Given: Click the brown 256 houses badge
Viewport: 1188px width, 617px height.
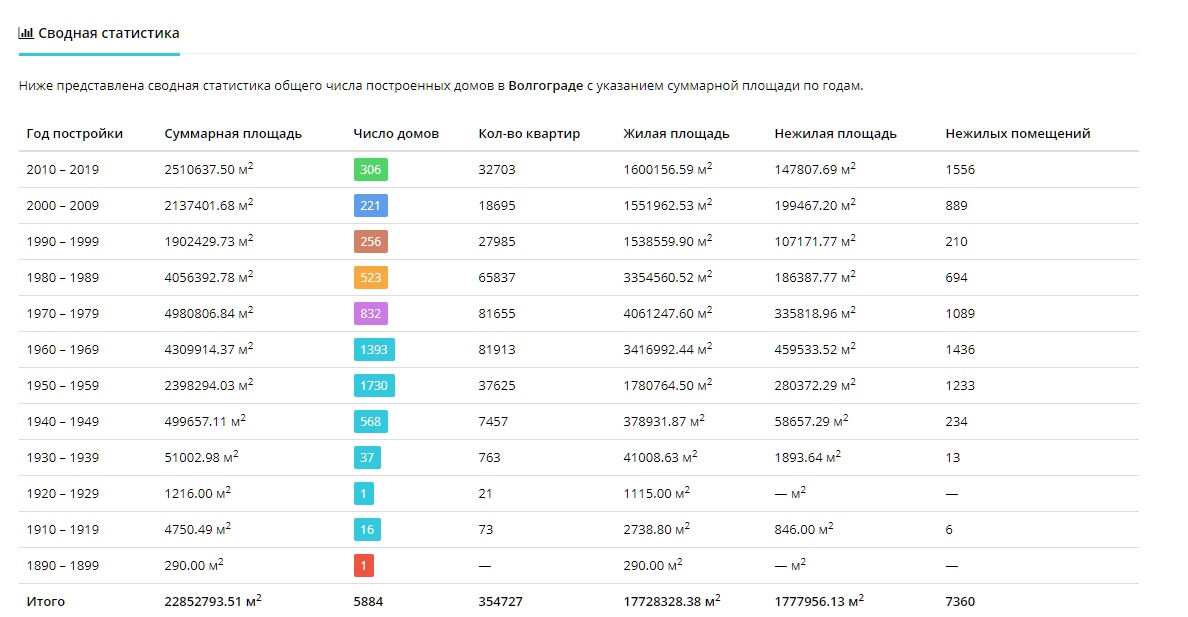Looking at the screenshot, I should pyautogui.click(x=370, y=242).
